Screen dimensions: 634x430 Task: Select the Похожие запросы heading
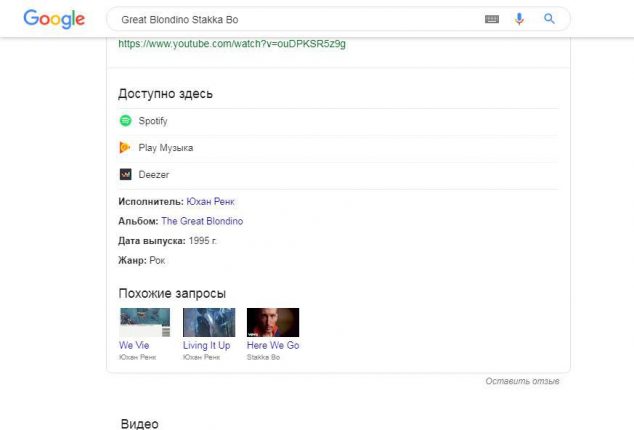tap(172, 293)
